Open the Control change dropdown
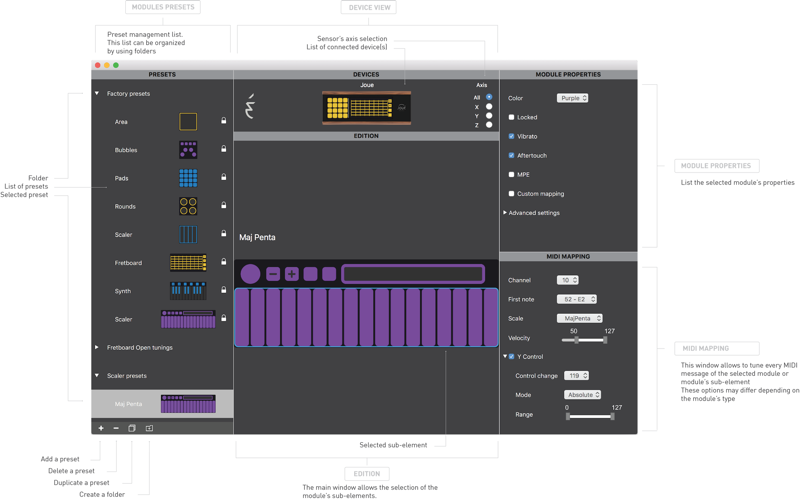This screenshot has width=800, height=500. coord(576,376)
